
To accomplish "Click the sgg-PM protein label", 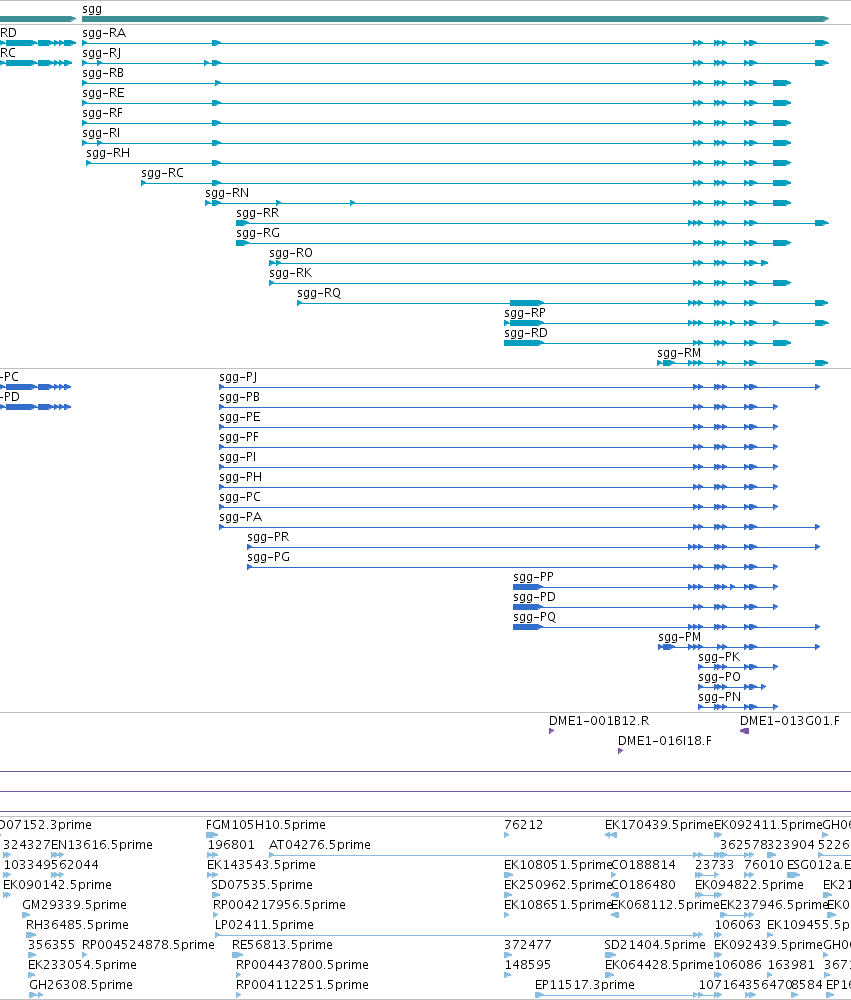I will tap(679, 636).
